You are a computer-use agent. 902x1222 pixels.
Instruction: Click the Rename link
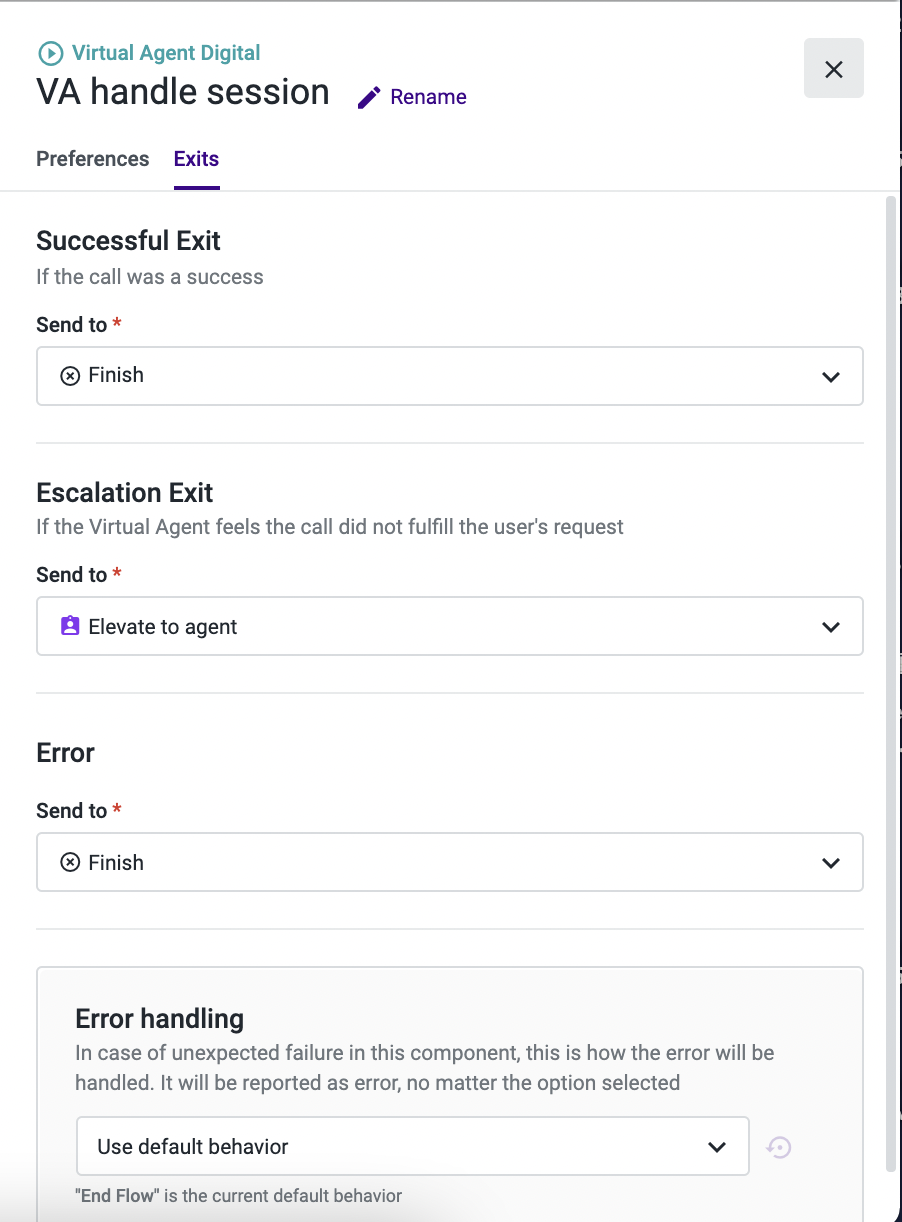click(428, 97)
